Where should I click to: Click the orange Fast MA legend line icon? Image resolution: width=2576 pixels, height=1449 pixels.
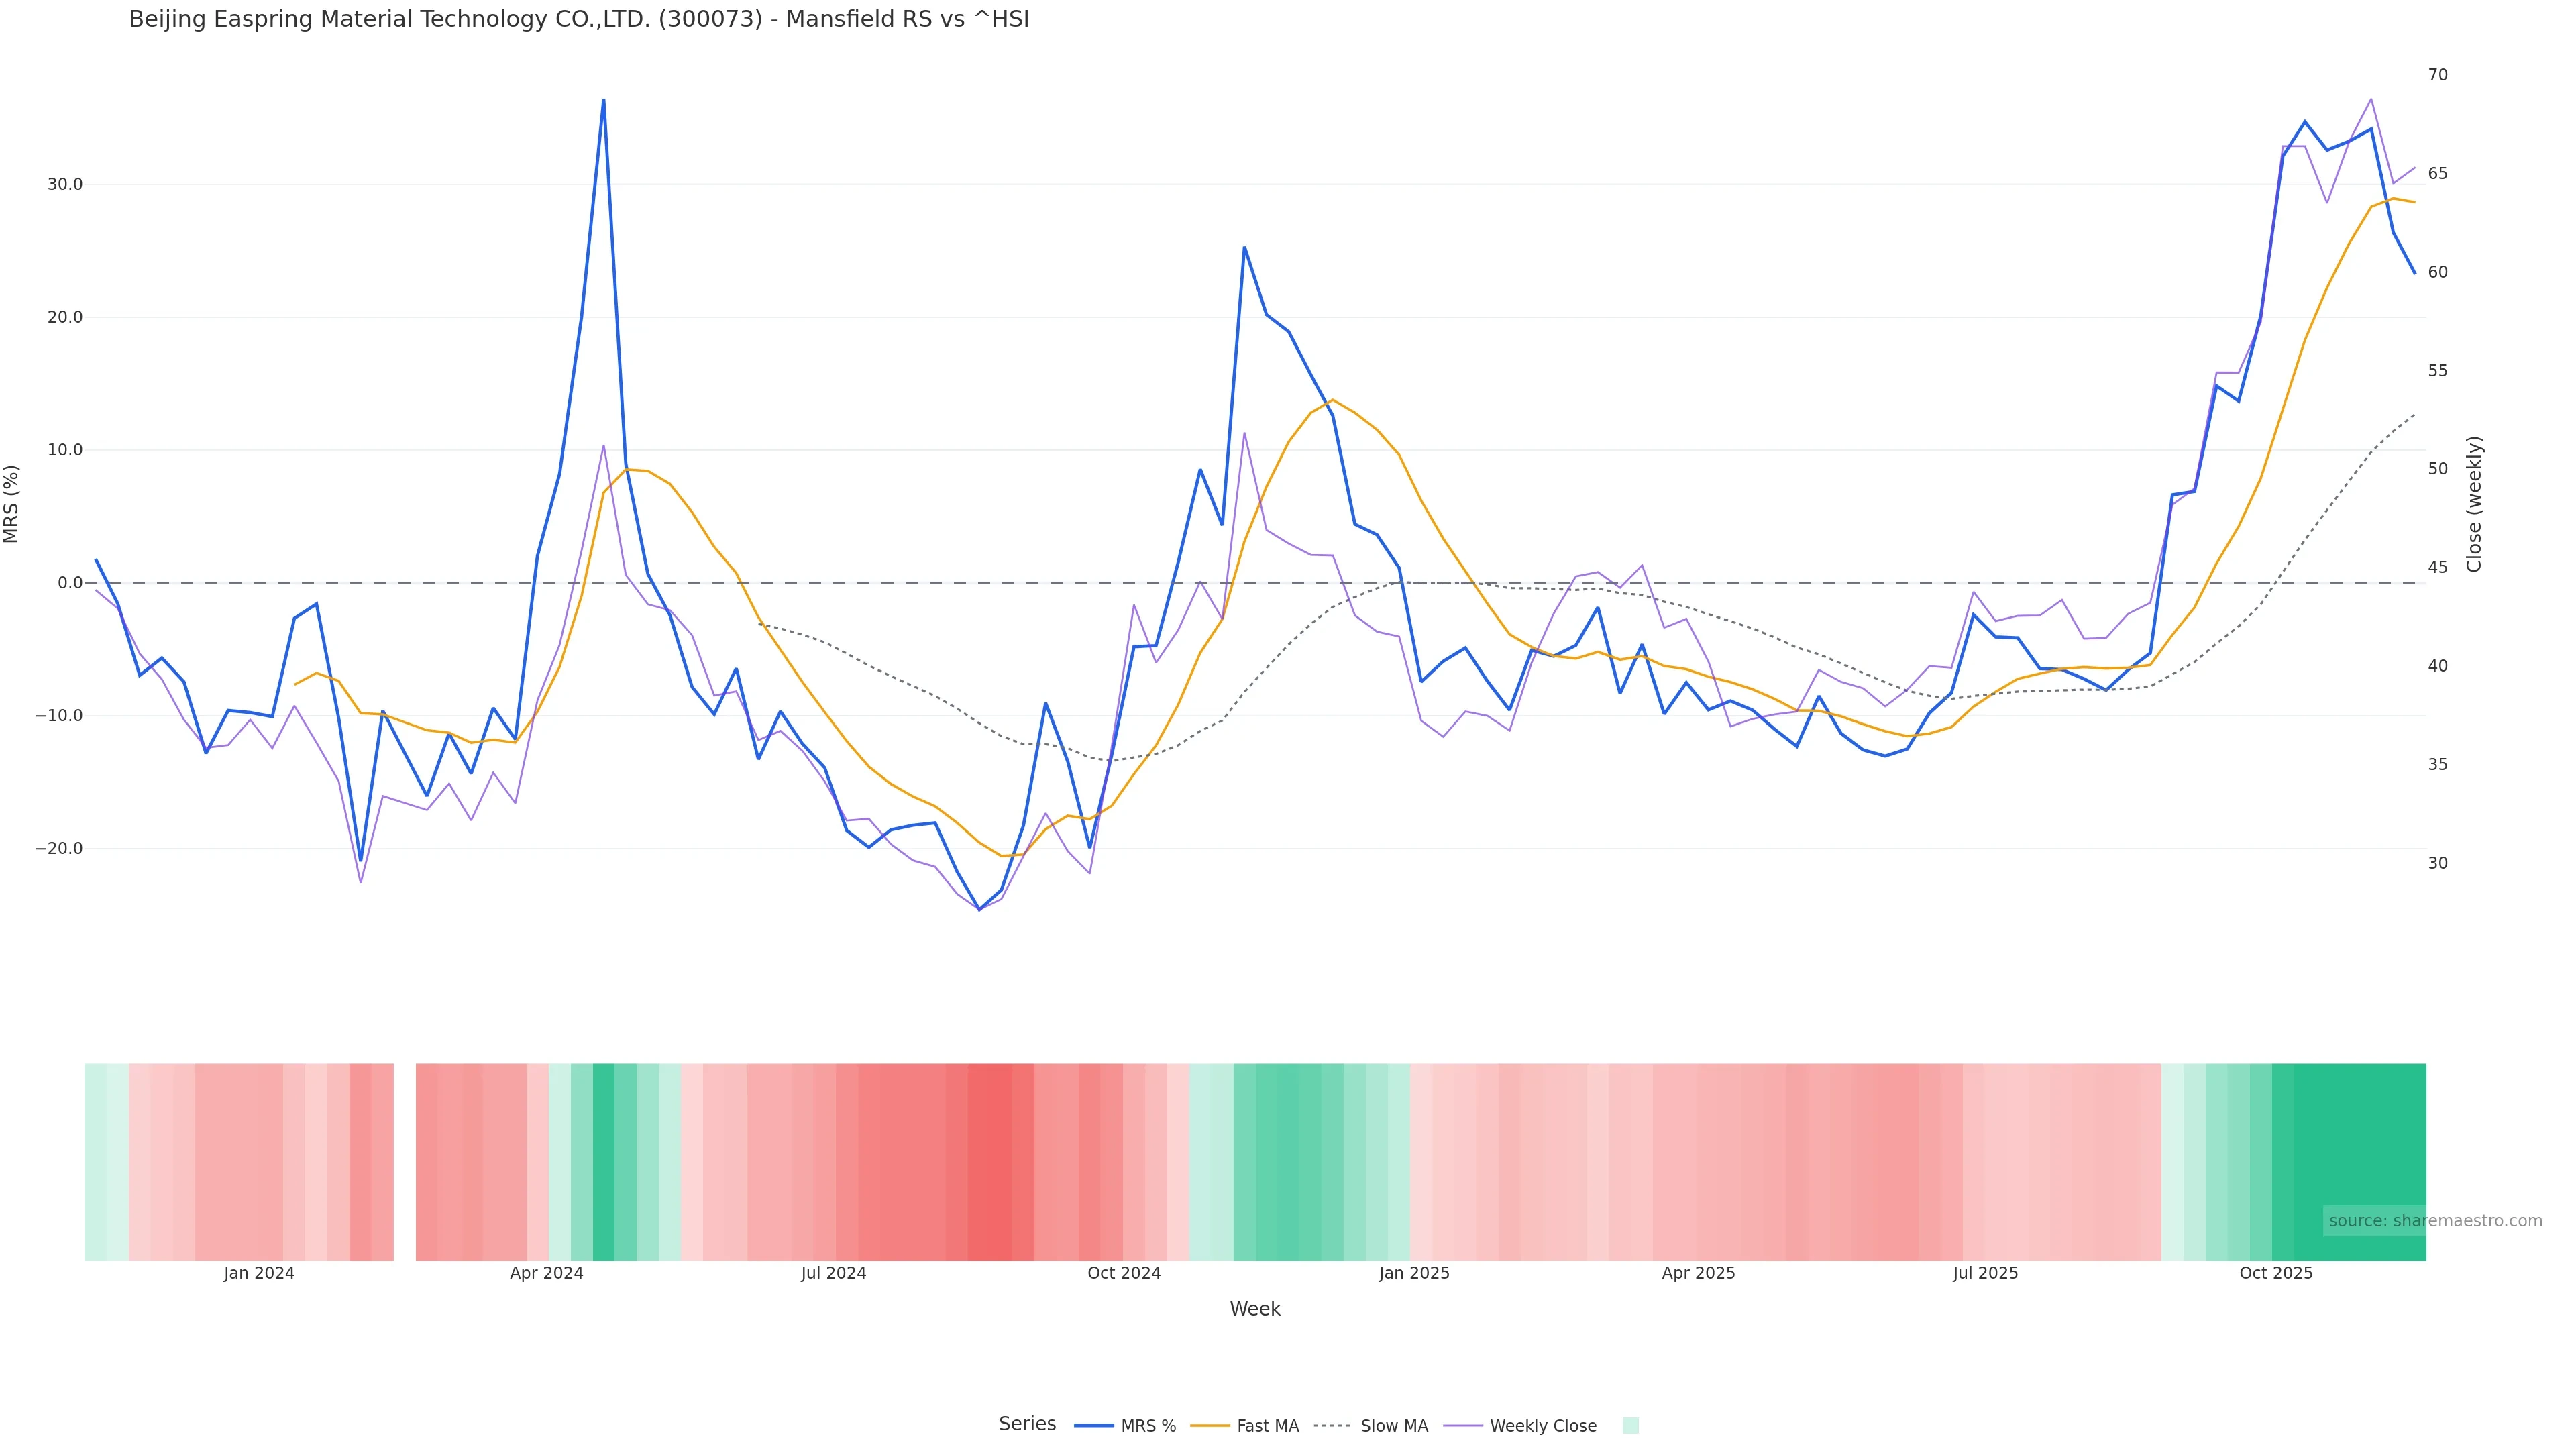[x=1210, y=1426]
